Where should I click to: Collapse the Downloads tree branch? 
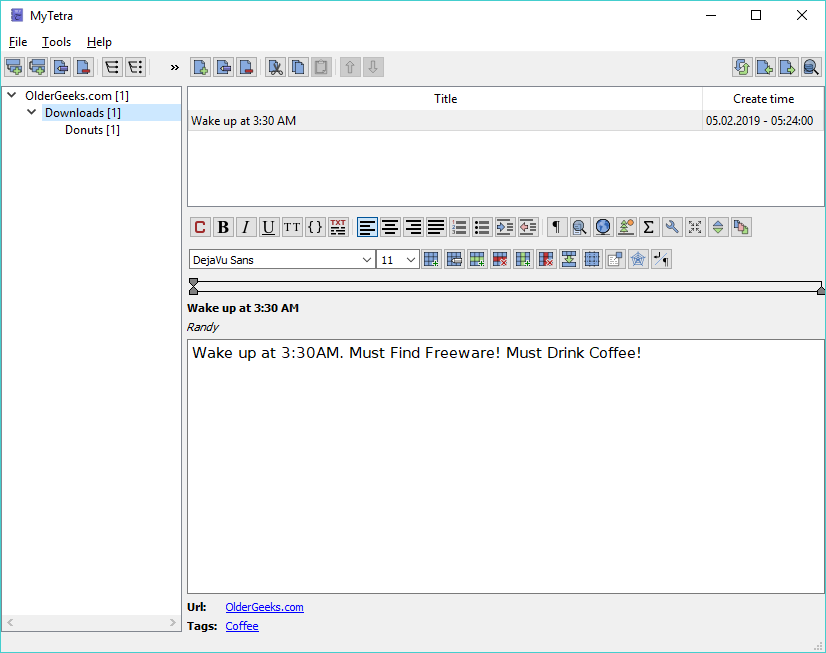(32, 112)
